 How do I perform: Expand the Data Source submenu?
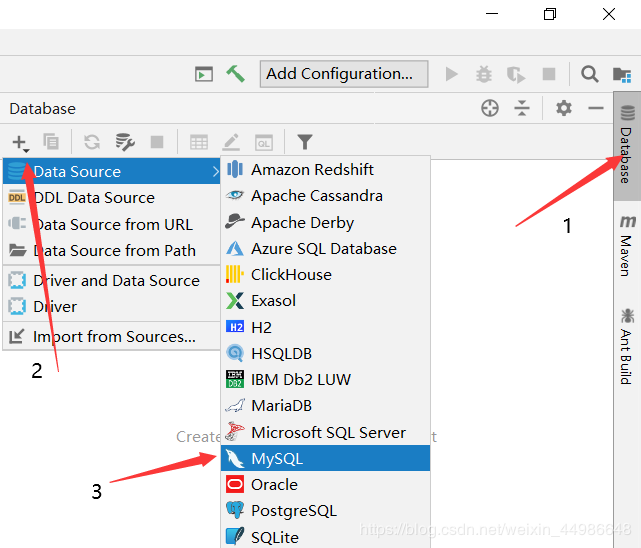[112, 171]
